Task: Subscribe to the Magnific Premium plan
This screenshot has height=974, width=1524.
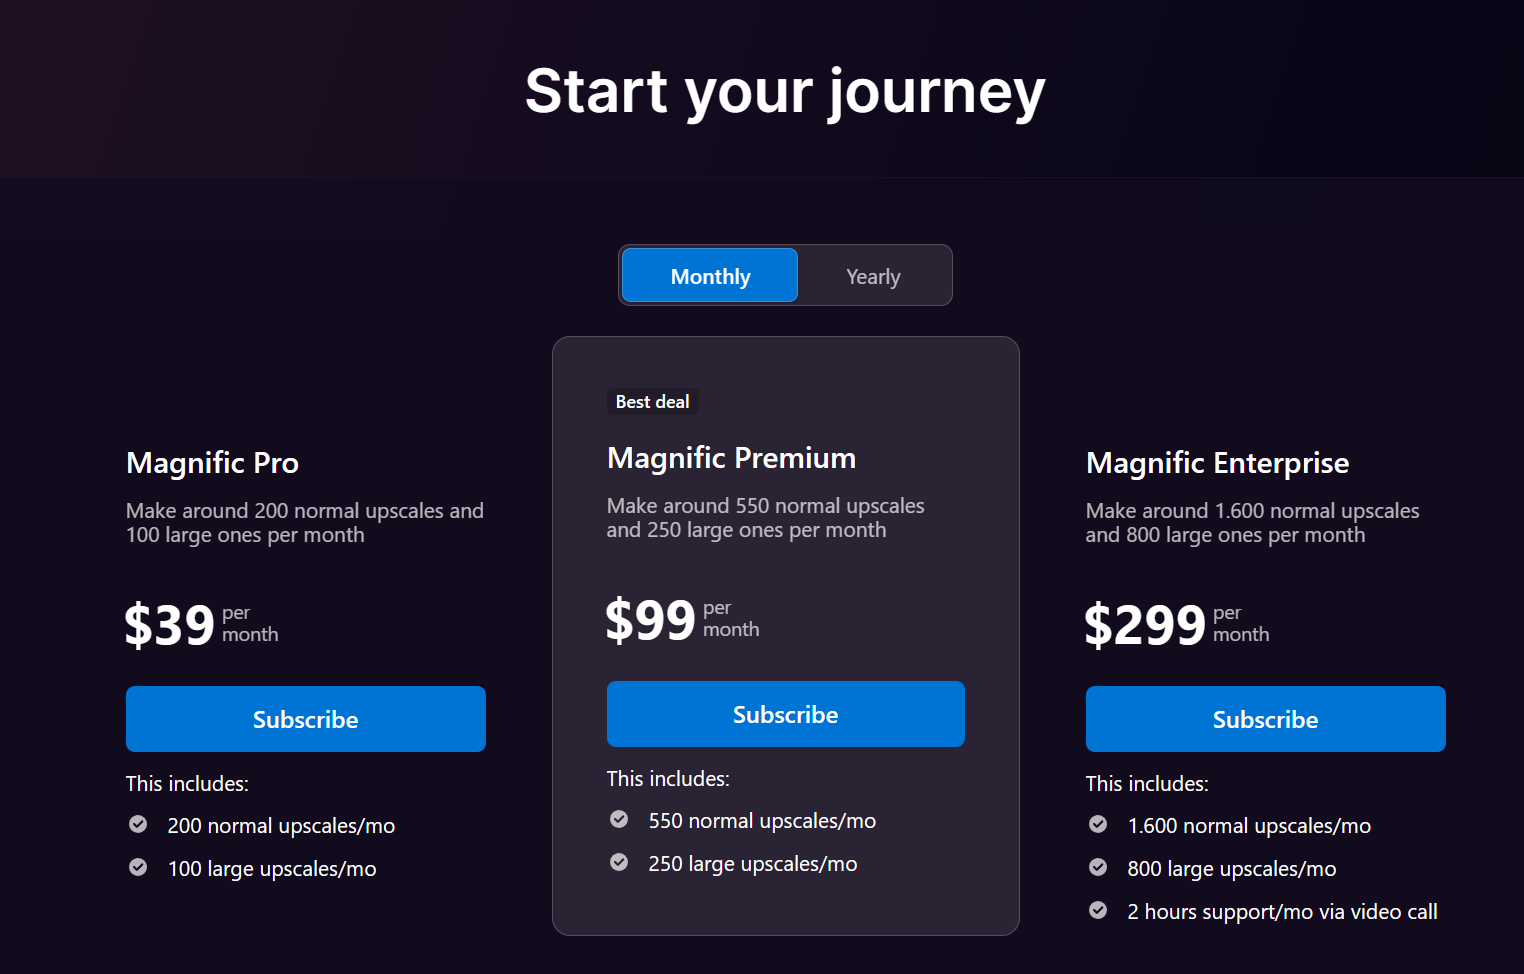Action: (x=785, y=714)
